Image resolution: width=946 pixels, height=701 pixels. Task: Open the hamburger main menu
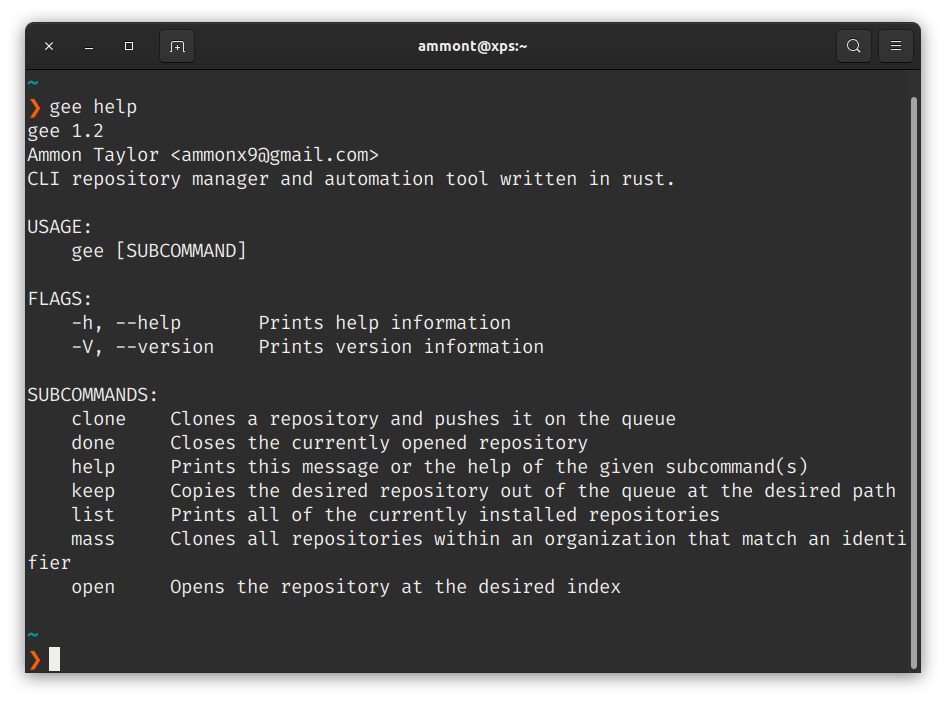coord(895,45)
